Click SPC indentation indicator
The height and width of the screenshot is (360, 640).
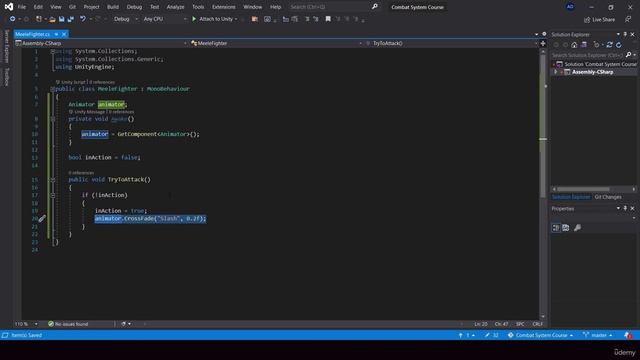(520, 324)
